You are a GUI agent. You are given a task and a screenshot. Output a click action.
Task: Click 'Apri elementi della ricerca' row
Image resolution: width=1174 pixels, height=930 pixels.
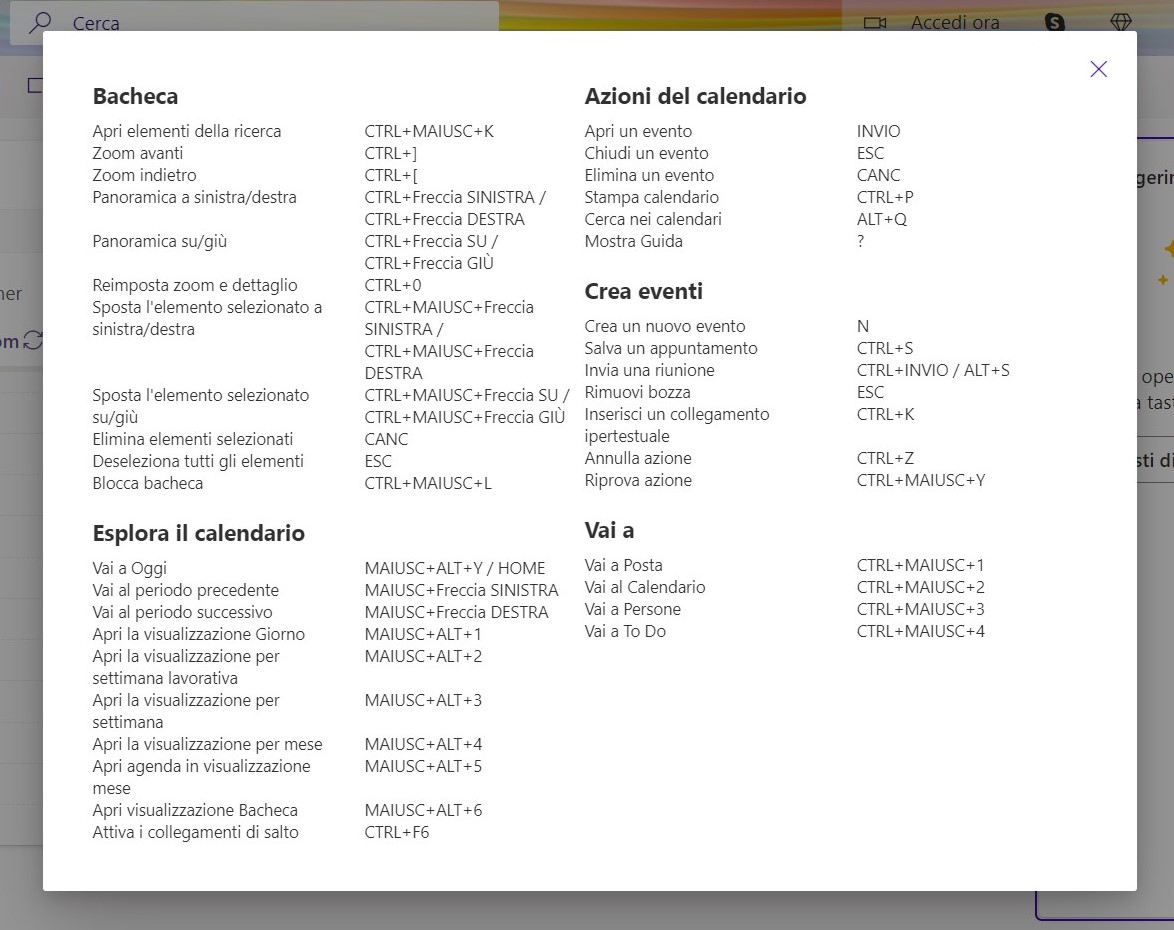(294, 131)
